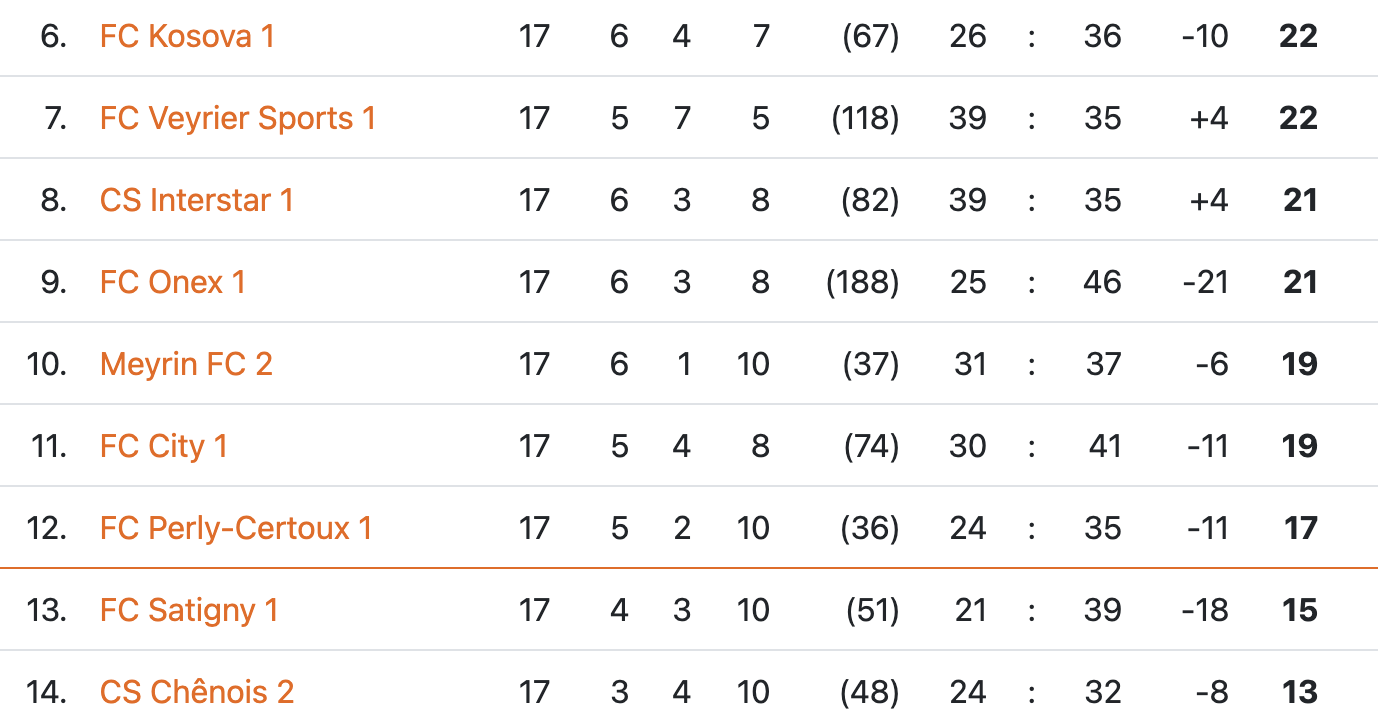This screenshot has width=1378, height=728.
Task: Click FC Satigny 1's goal difference -18
Action: tap(1205, 611)
